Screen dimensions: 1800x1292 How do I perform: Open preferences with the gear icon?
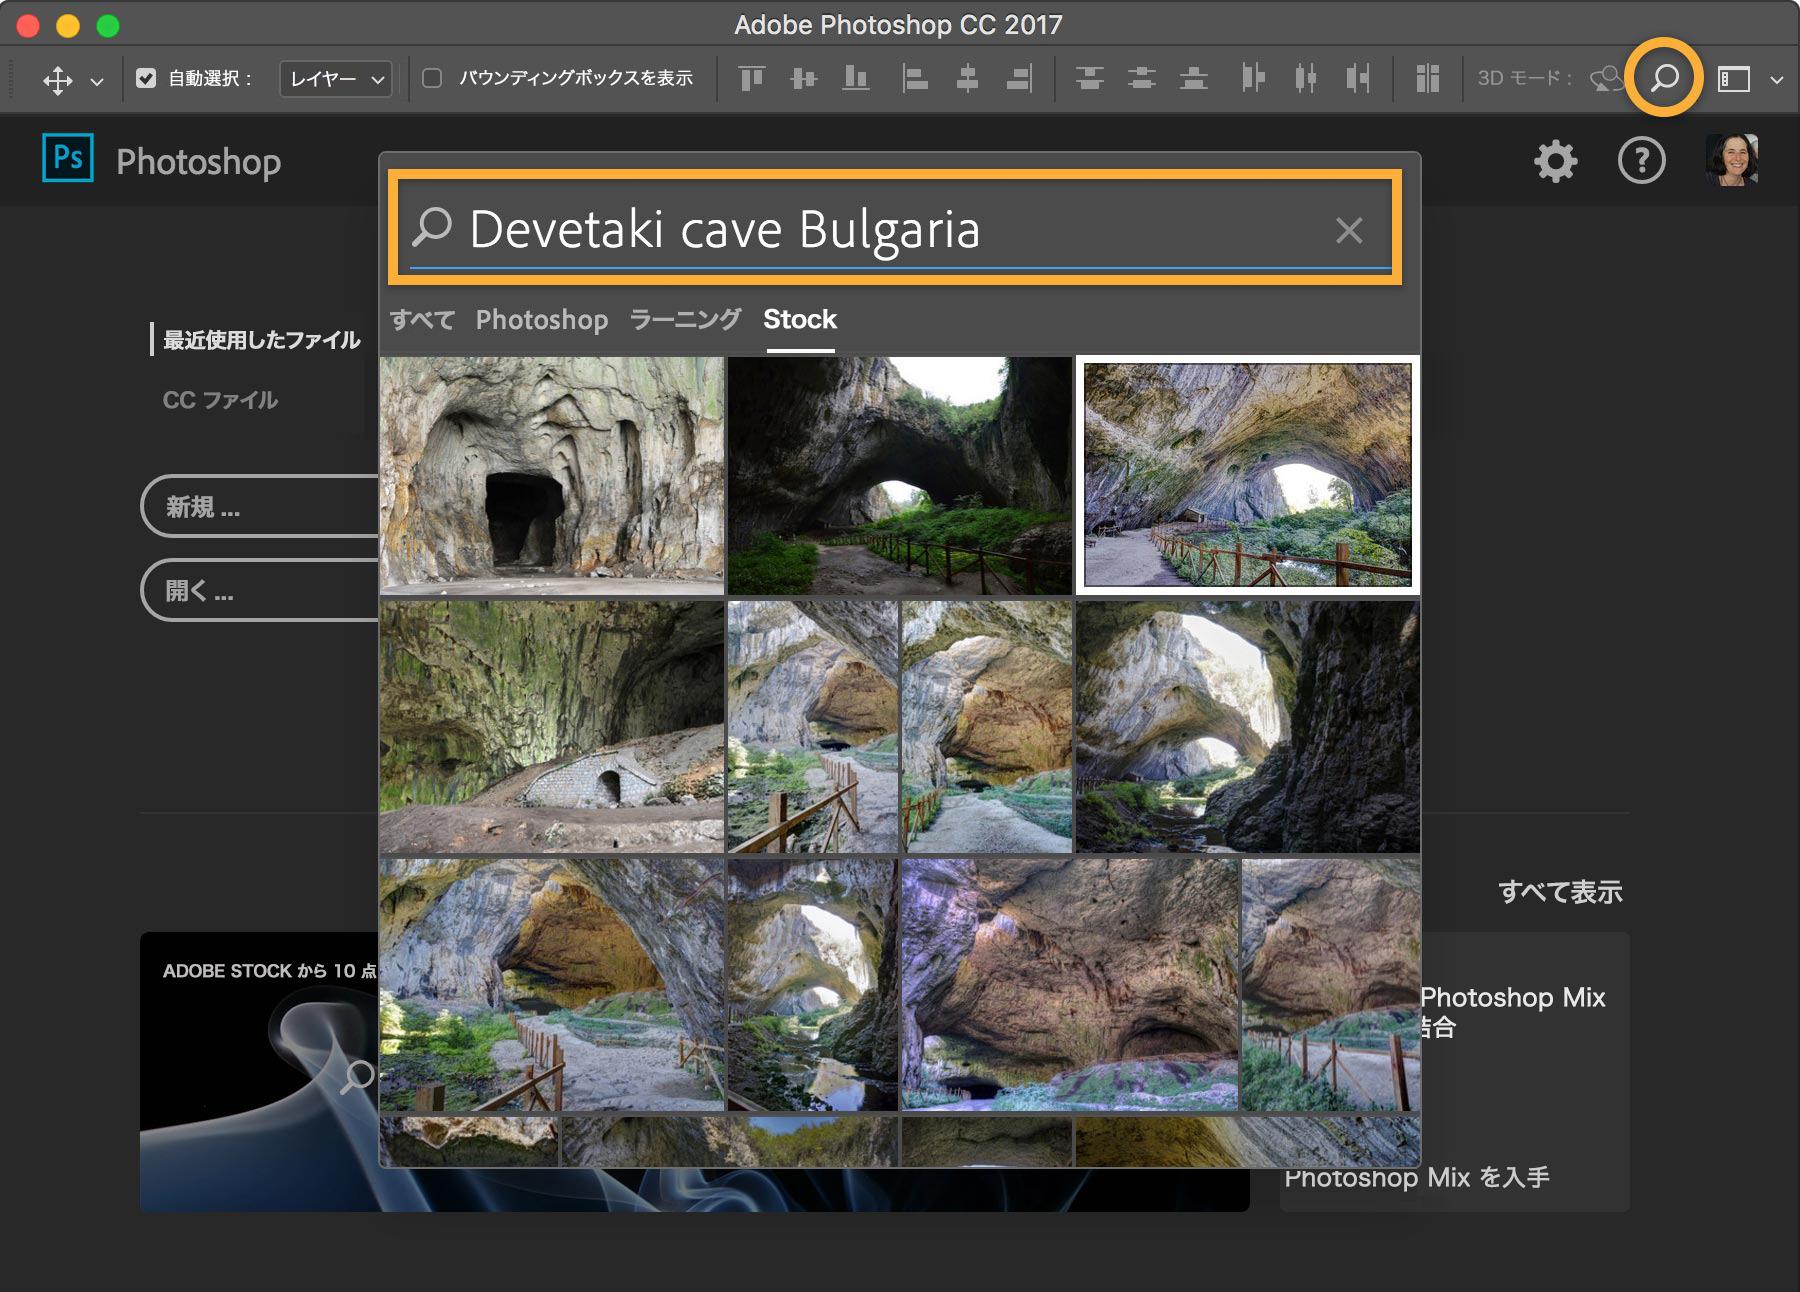point(1555,161)
